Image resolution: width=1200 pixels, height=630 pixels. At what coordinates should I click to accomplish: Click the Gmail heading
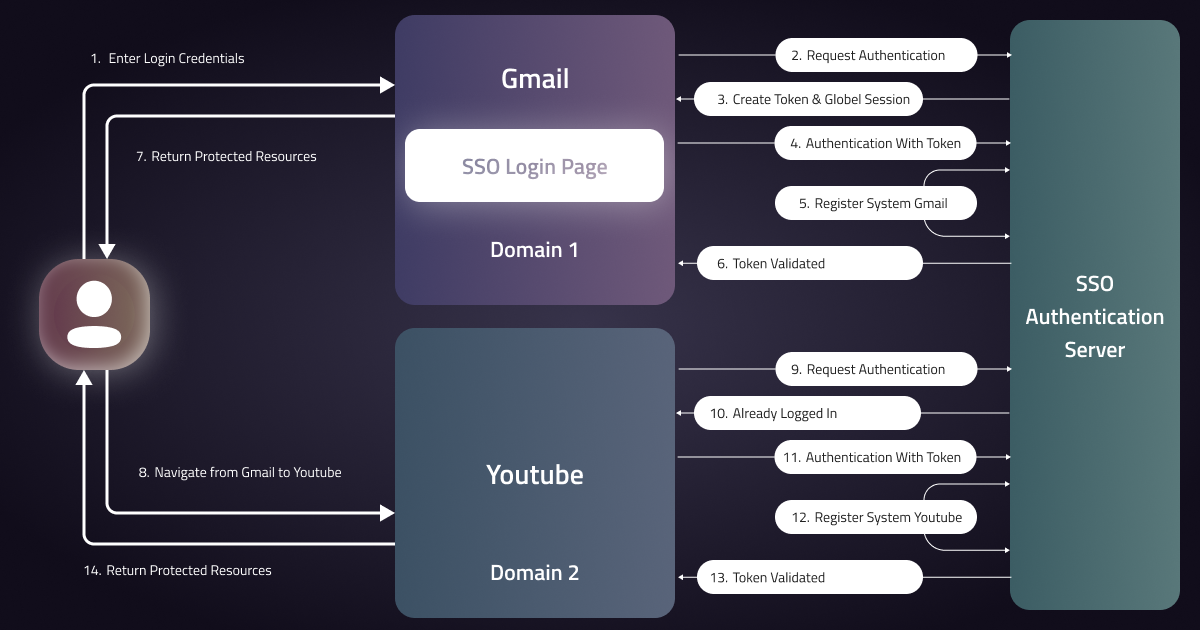[x=535, y=79]
